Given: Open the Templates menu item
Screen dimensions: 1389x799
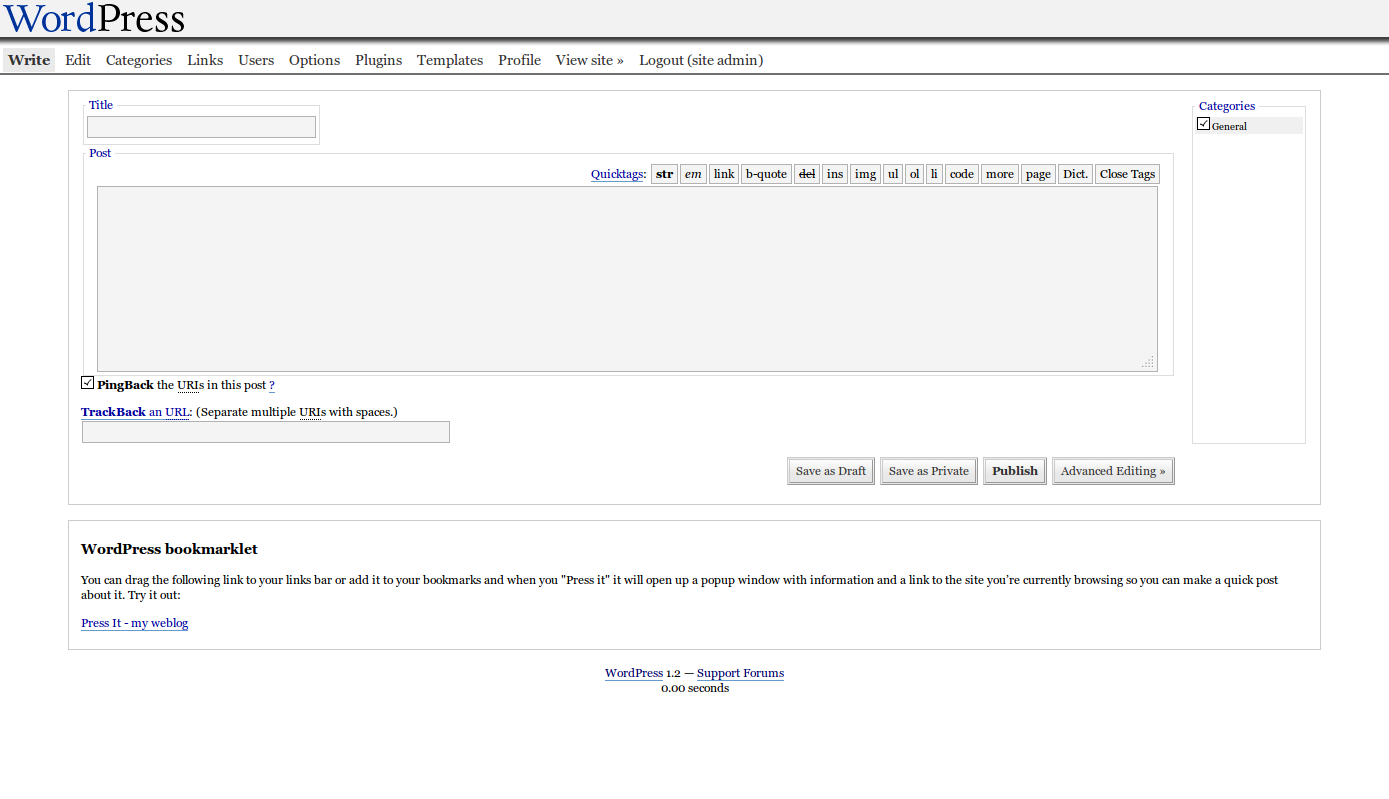Looking at the screenshot, I should 450,60.
